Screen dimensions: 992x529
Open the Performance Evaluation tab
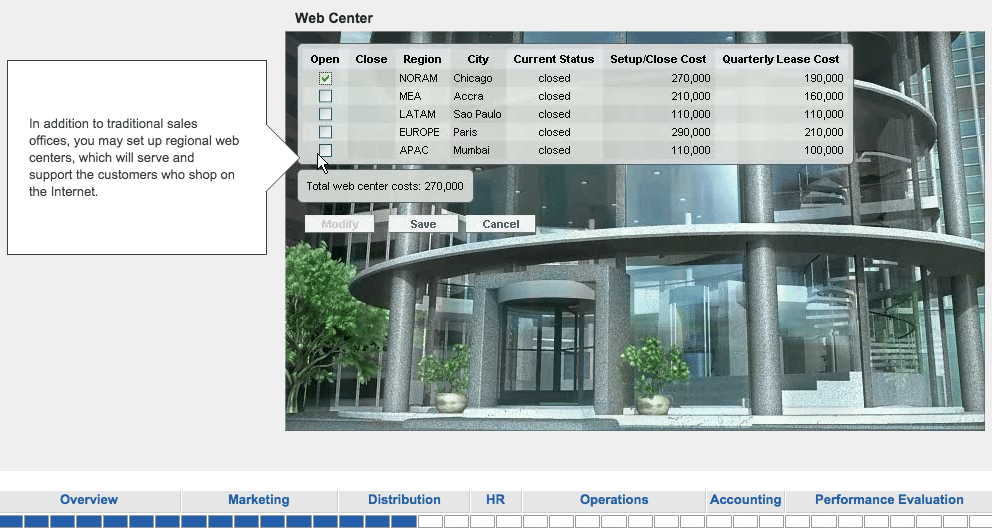point(889,500)
